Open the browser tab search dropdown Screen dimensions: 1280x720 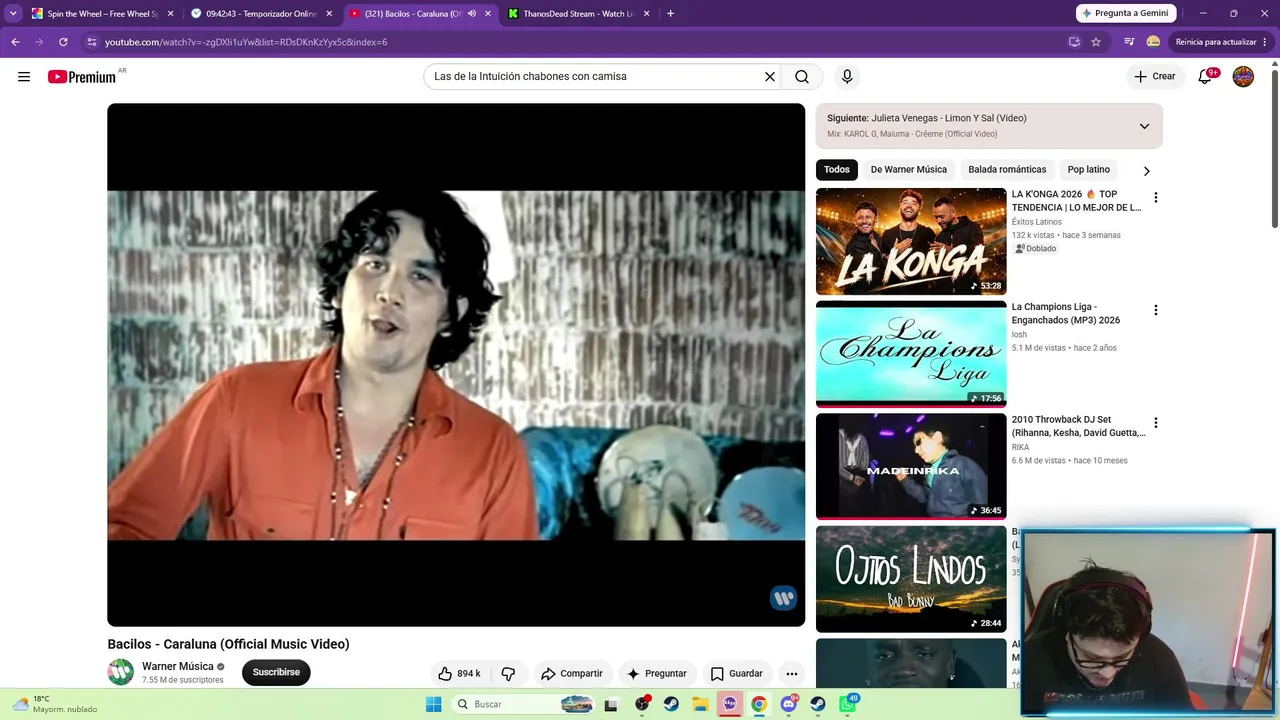click(x=13, y=14)
